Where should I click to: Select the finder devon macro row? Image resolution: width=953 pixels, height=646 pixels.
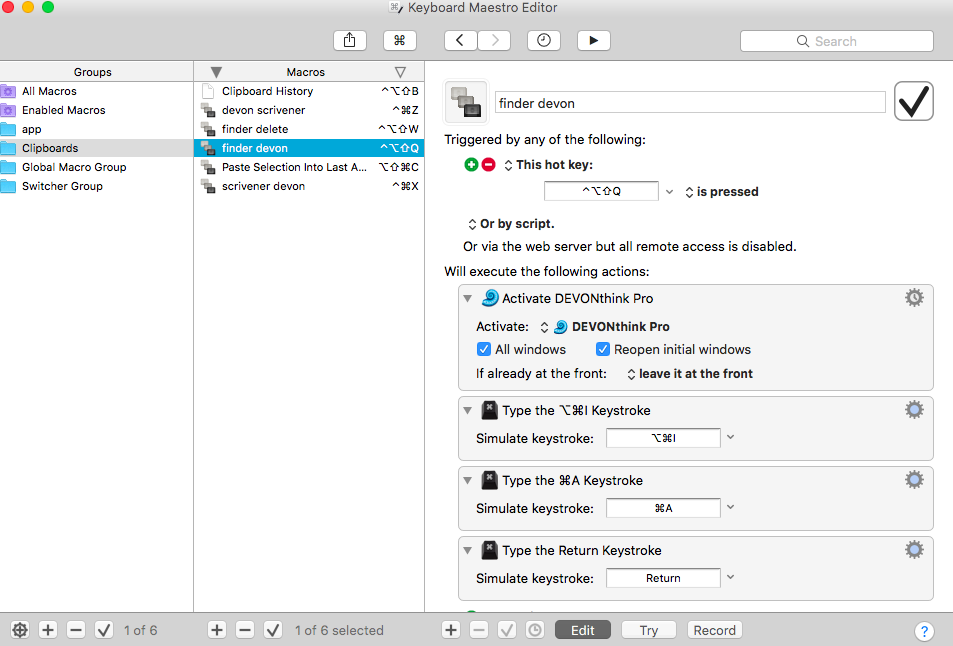click(309, 148)
